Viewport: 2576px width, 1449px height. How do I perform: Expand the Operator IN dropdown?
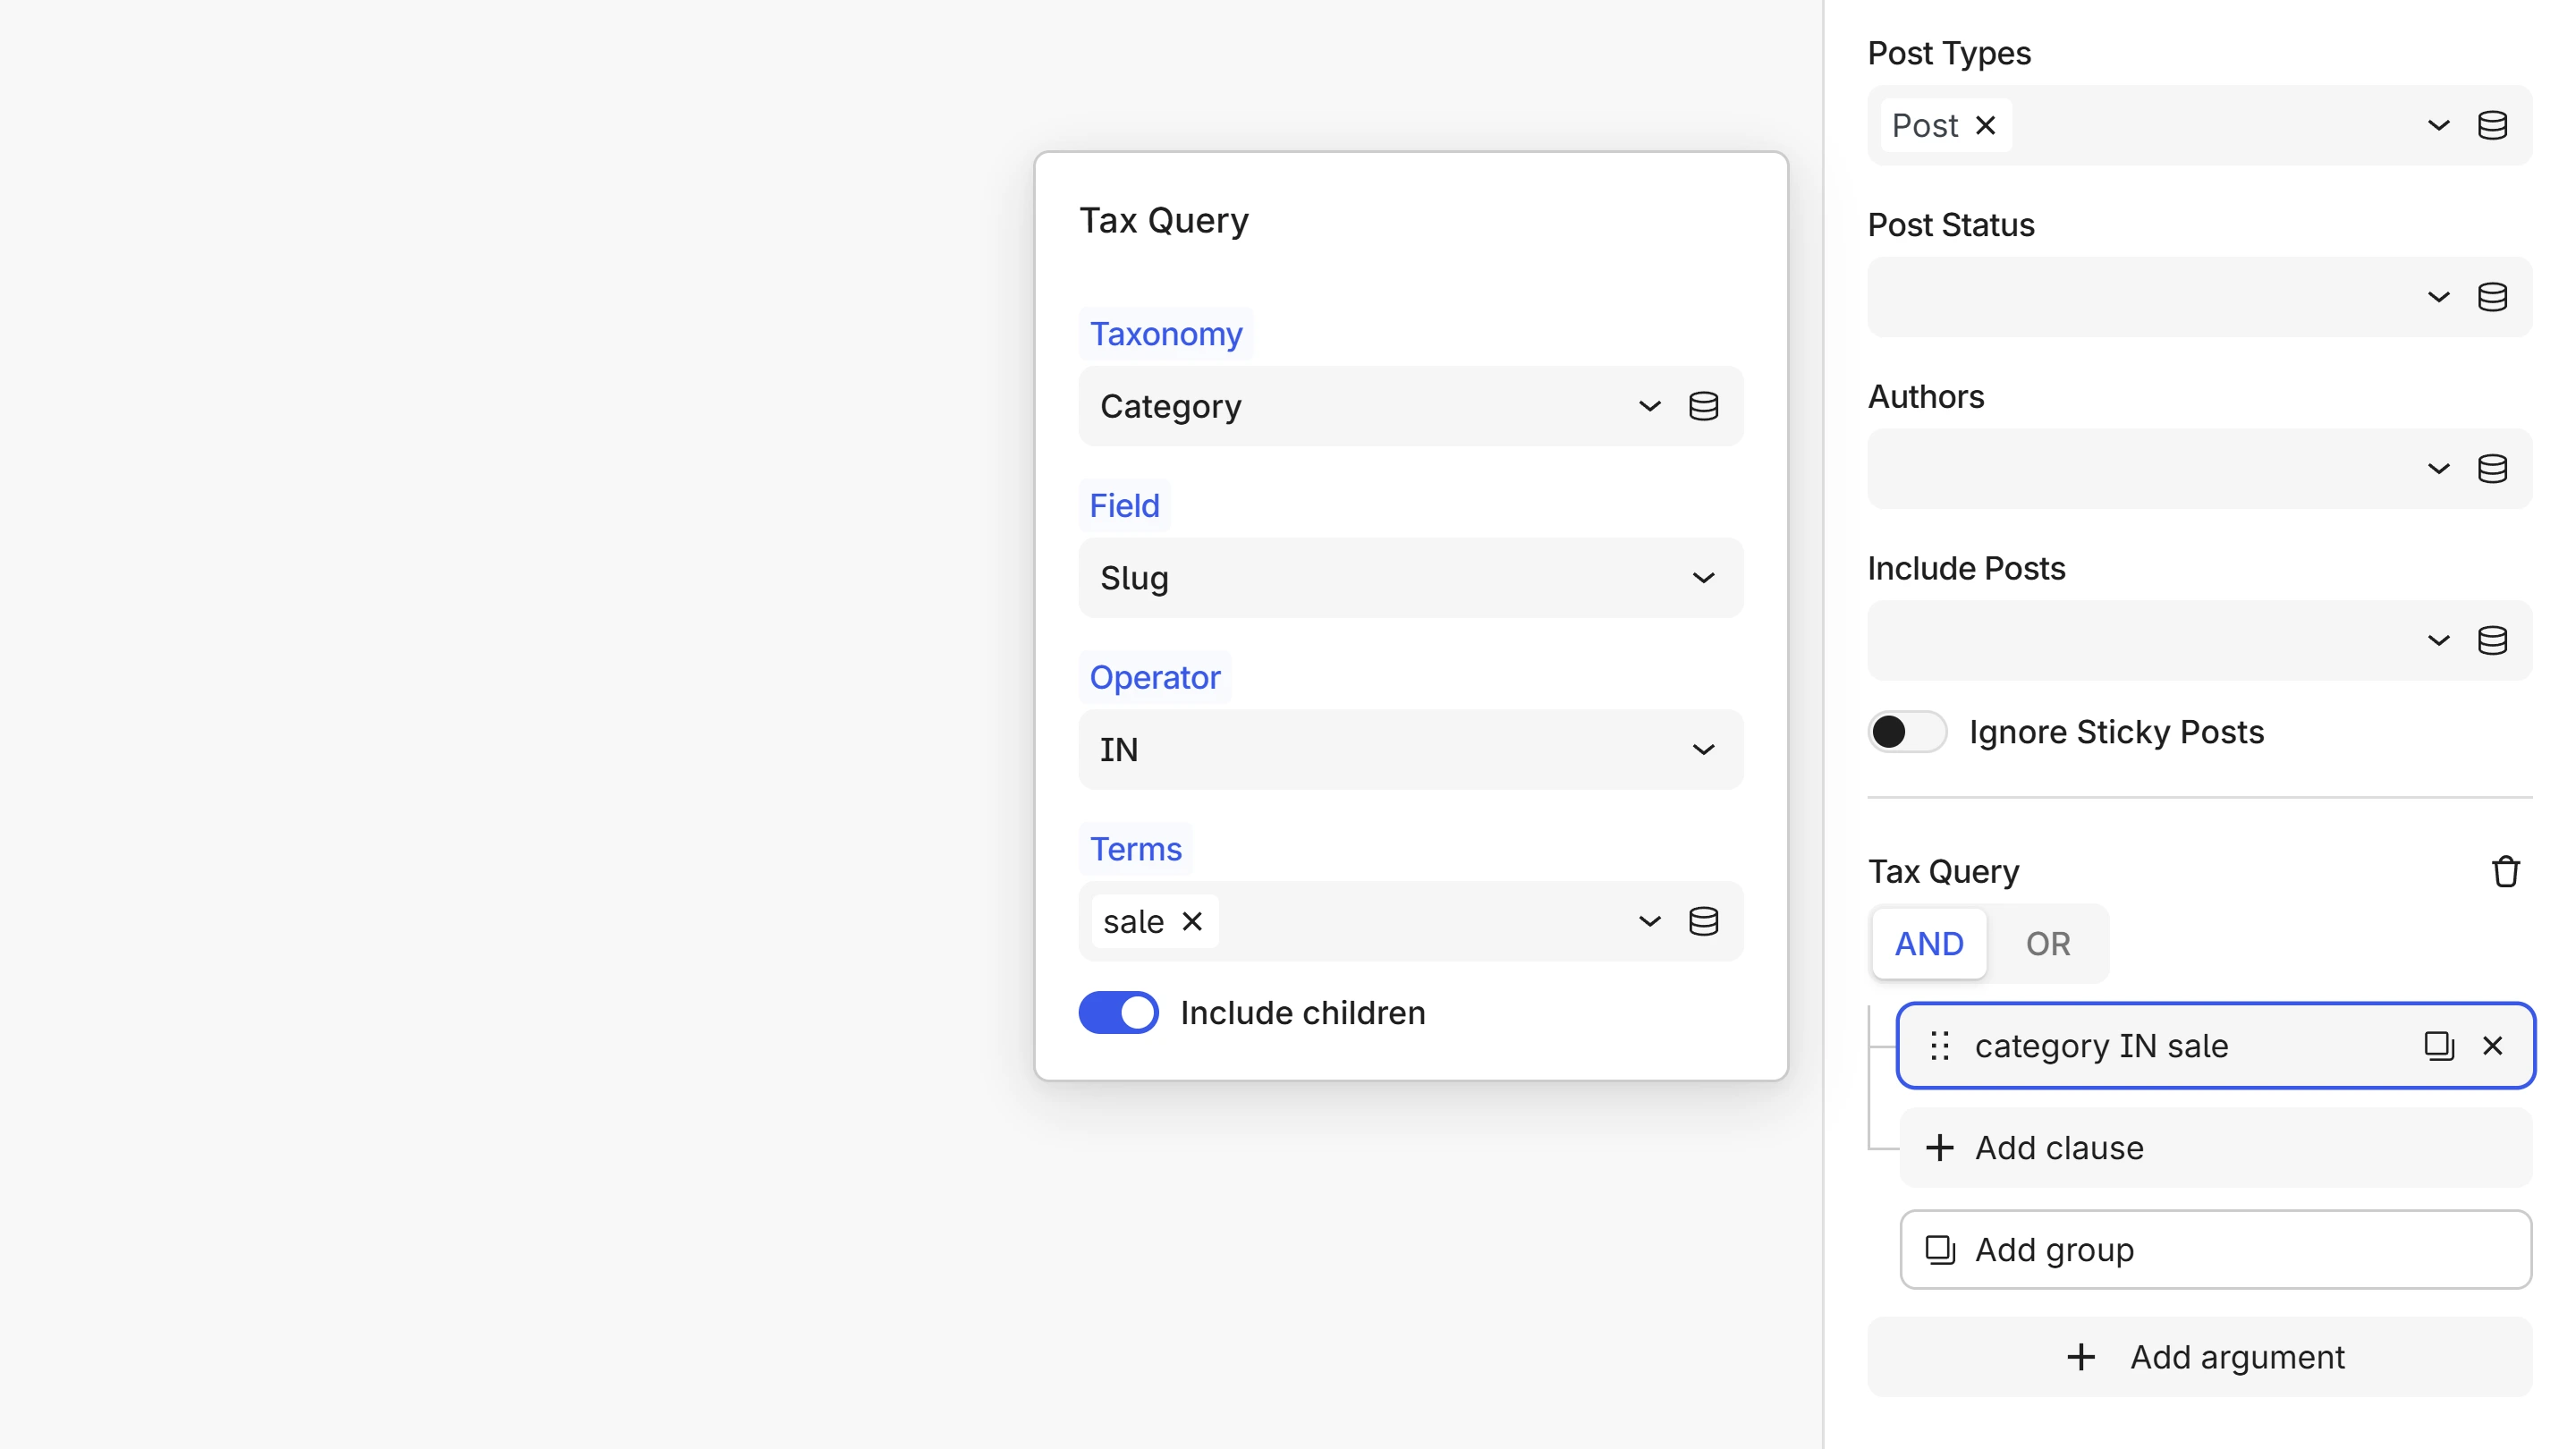pyautogui.click(x=1704, y=750)
